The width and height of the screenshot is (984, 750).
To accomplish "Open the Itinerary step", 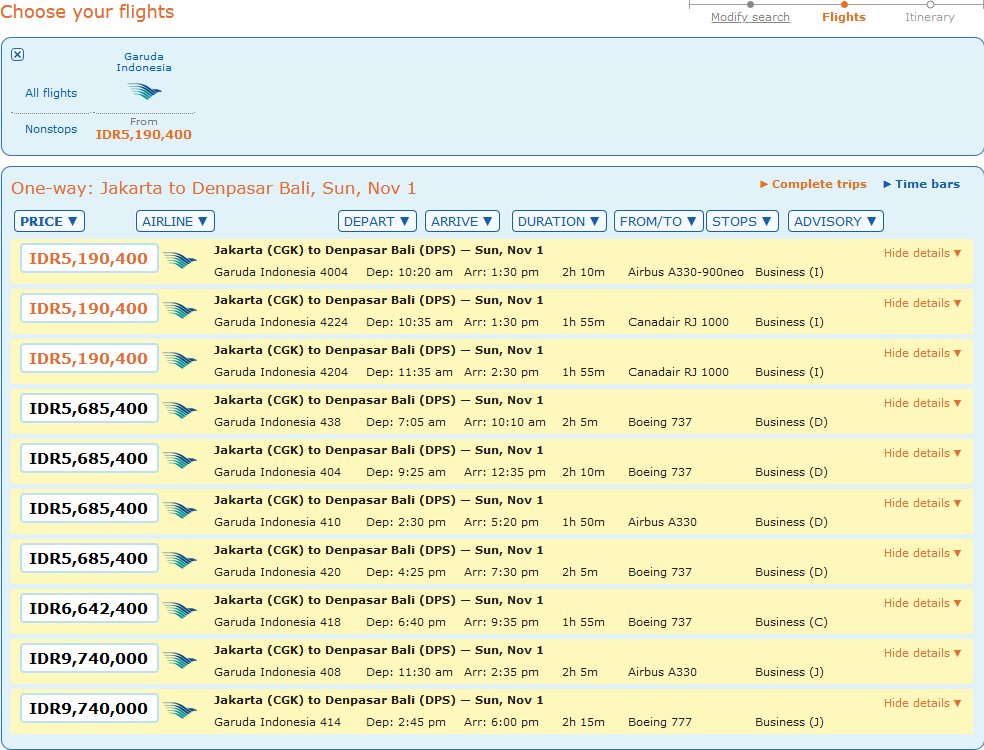I will click(929, 17).
